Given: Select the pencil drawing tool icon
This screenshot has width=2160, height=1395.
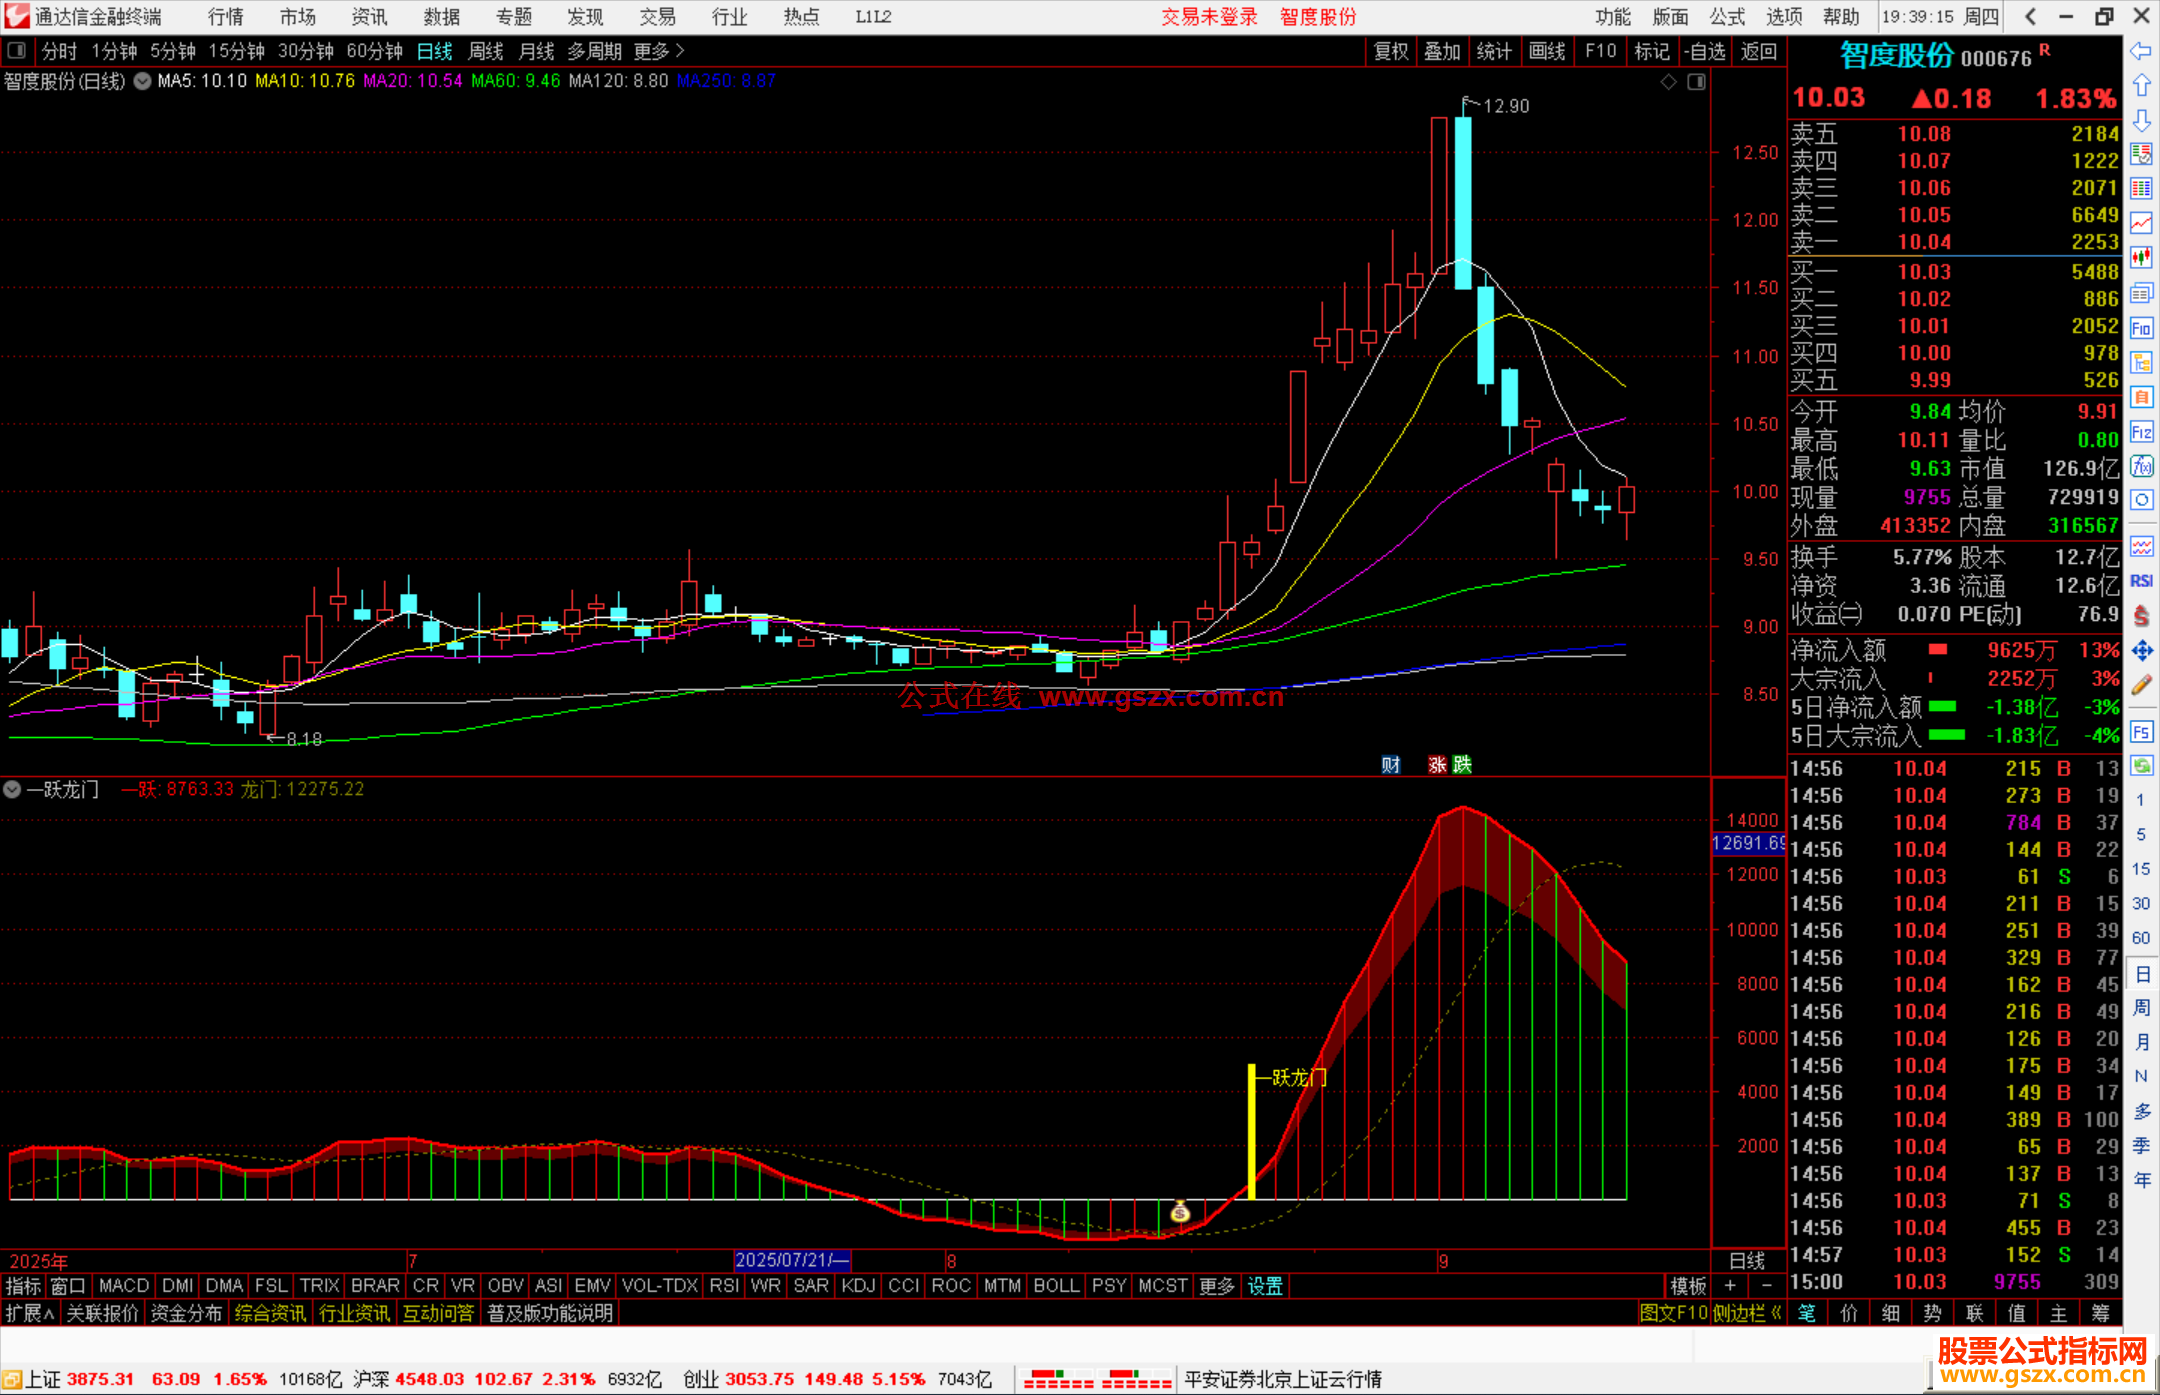Looking at the screenshot, I should [2141, 686].
